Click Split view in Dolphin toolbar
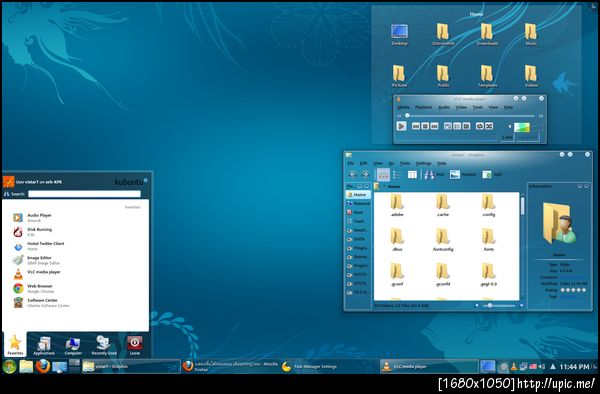 [x=492, y=175]
